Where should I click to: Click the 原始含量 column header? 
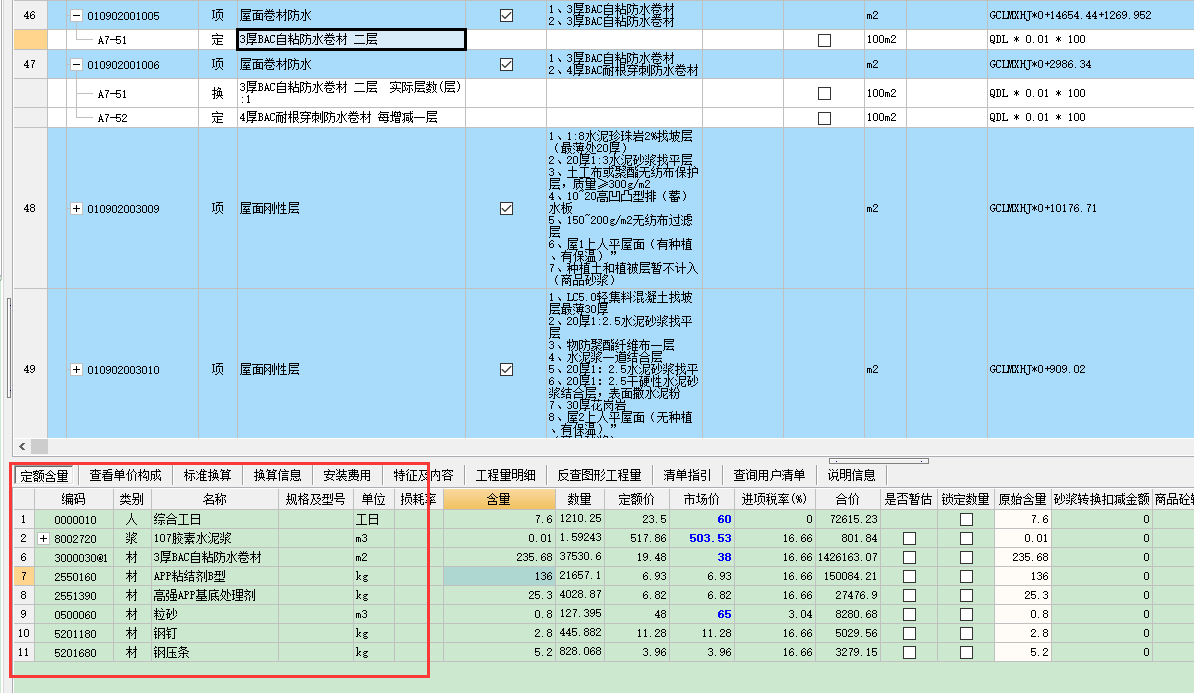click(1023, 500)
